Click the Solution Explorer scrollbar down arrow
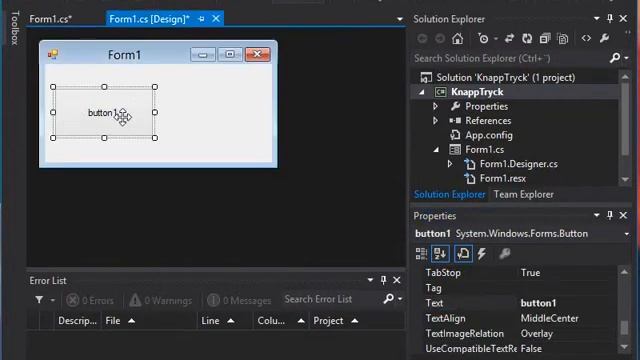640x360 pixels. (625, 180)
